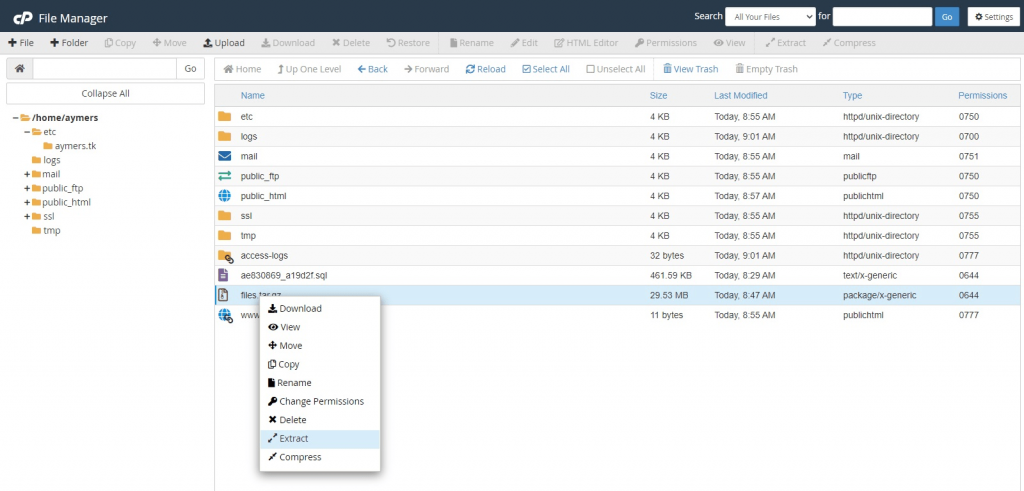Screen dimensions: 1024x491
Task: Open the All Your Files search dropdown
Action: click(x=769, y=17)
